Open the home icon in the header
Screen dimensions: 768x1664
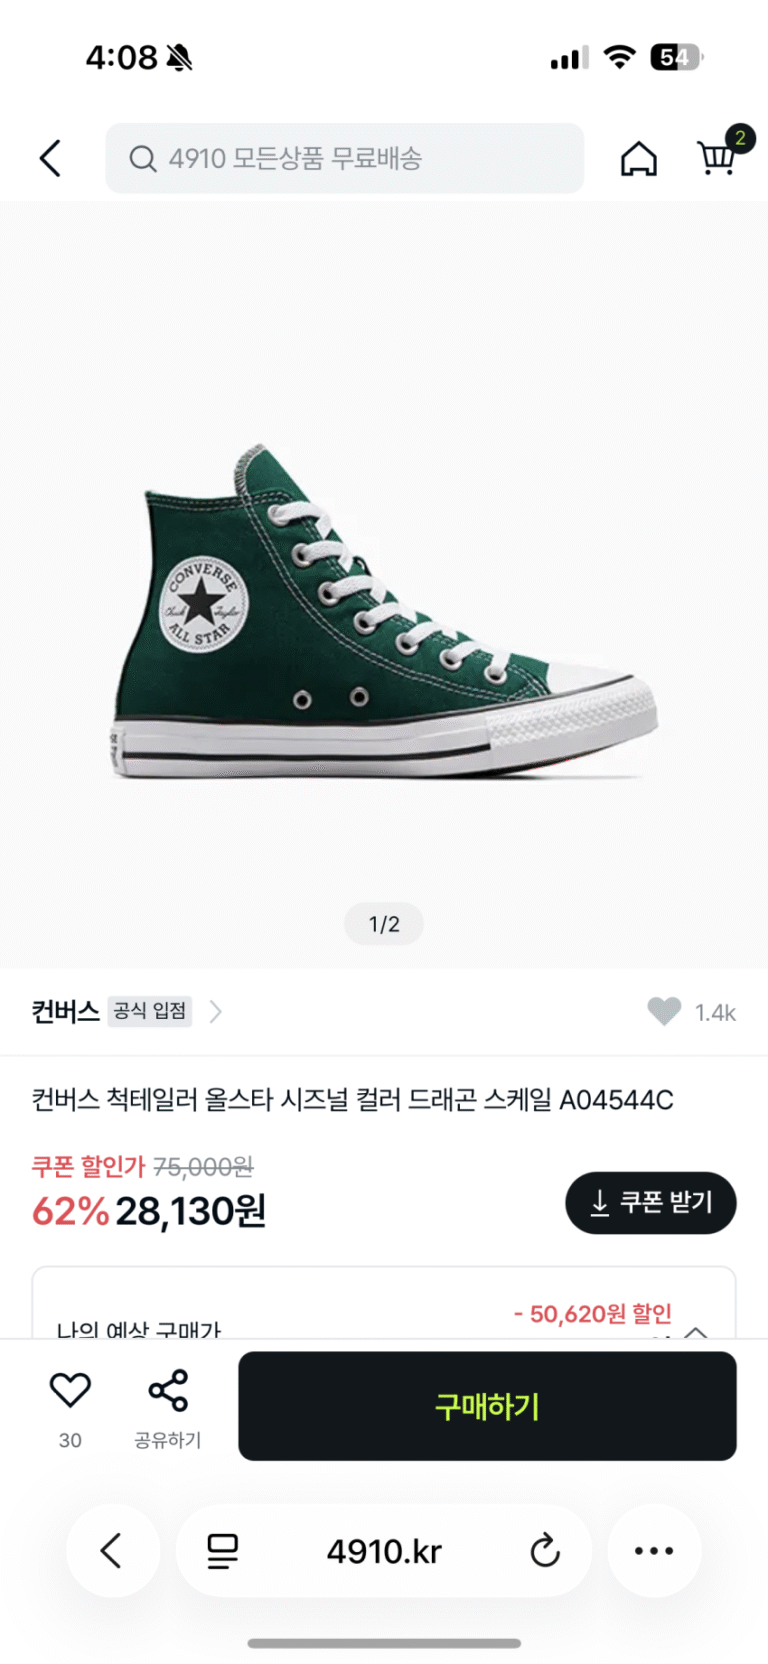[x=639, y=158]
